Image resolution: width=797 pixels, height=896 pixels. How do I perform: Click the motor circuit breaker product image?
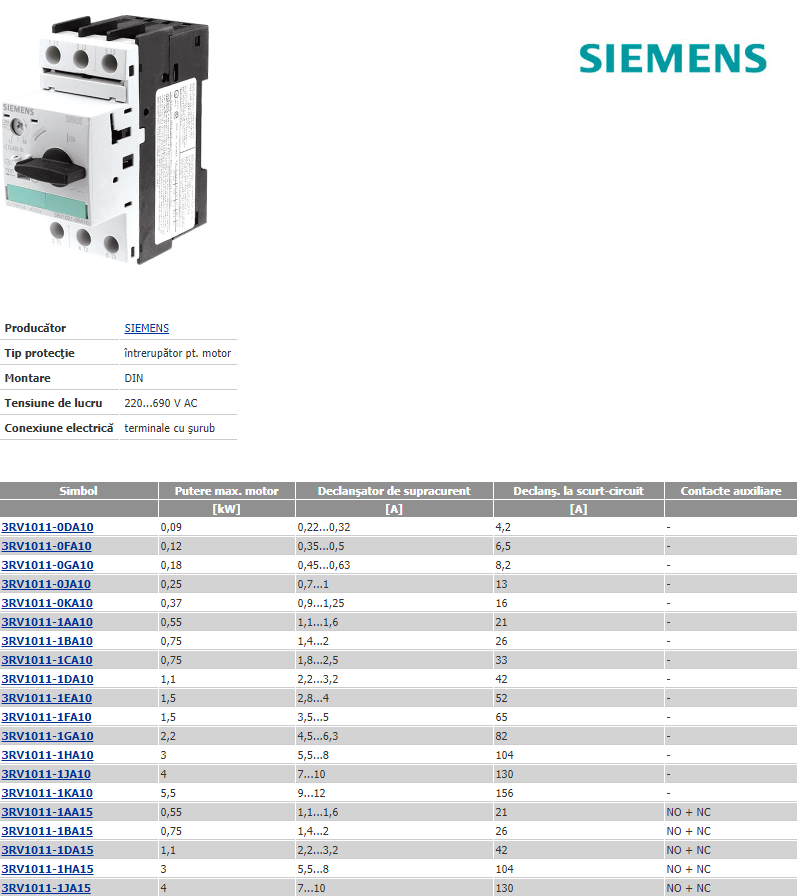click(x=104, y=140)
